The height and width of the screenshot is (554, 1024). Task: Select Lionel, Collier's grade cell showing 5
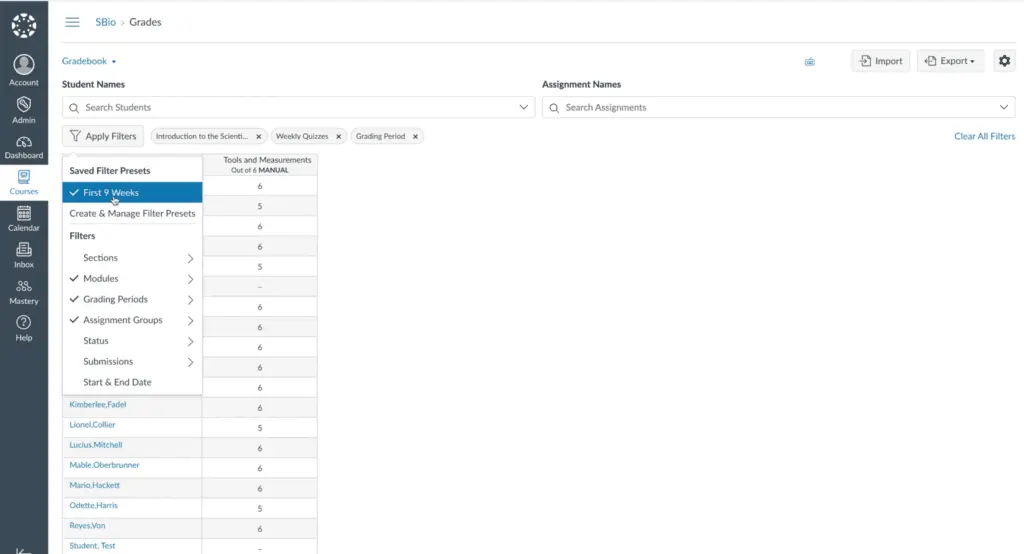point(260,428)
